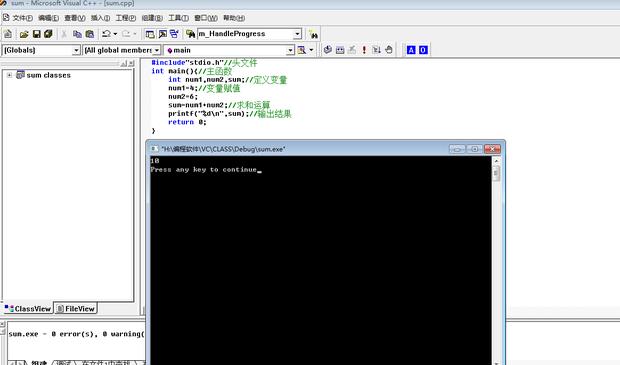Open the 窗口(W) Window menu
Screen dimensions: 620x365
(x=206, y=18)
